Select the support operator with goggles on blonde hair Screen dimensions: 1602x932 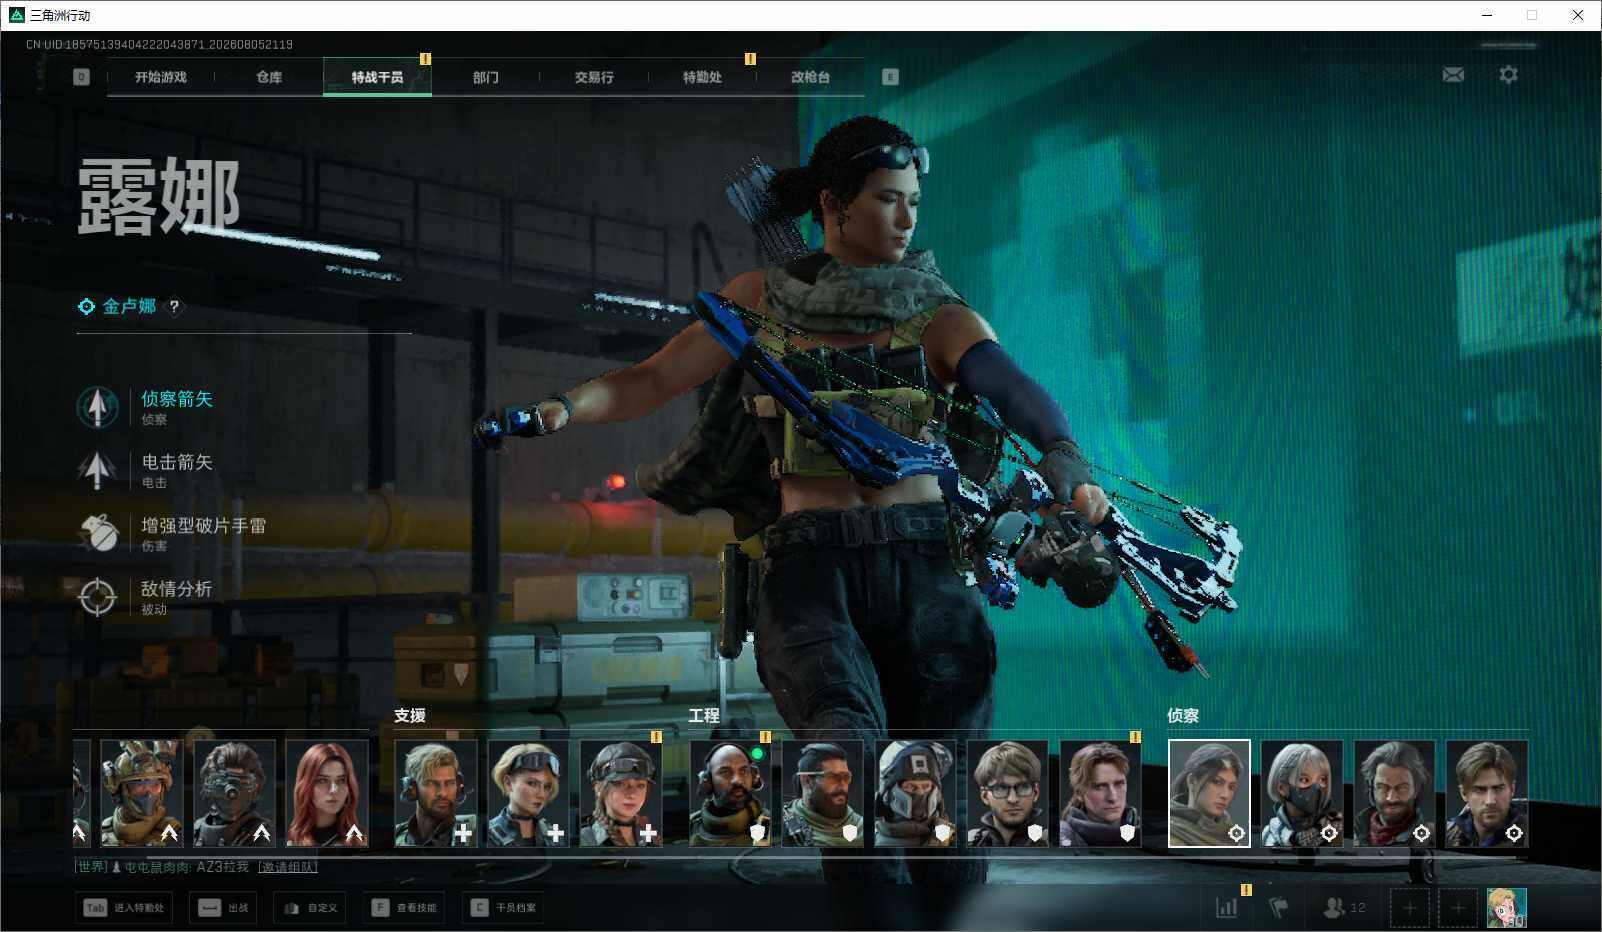[528, 793]
